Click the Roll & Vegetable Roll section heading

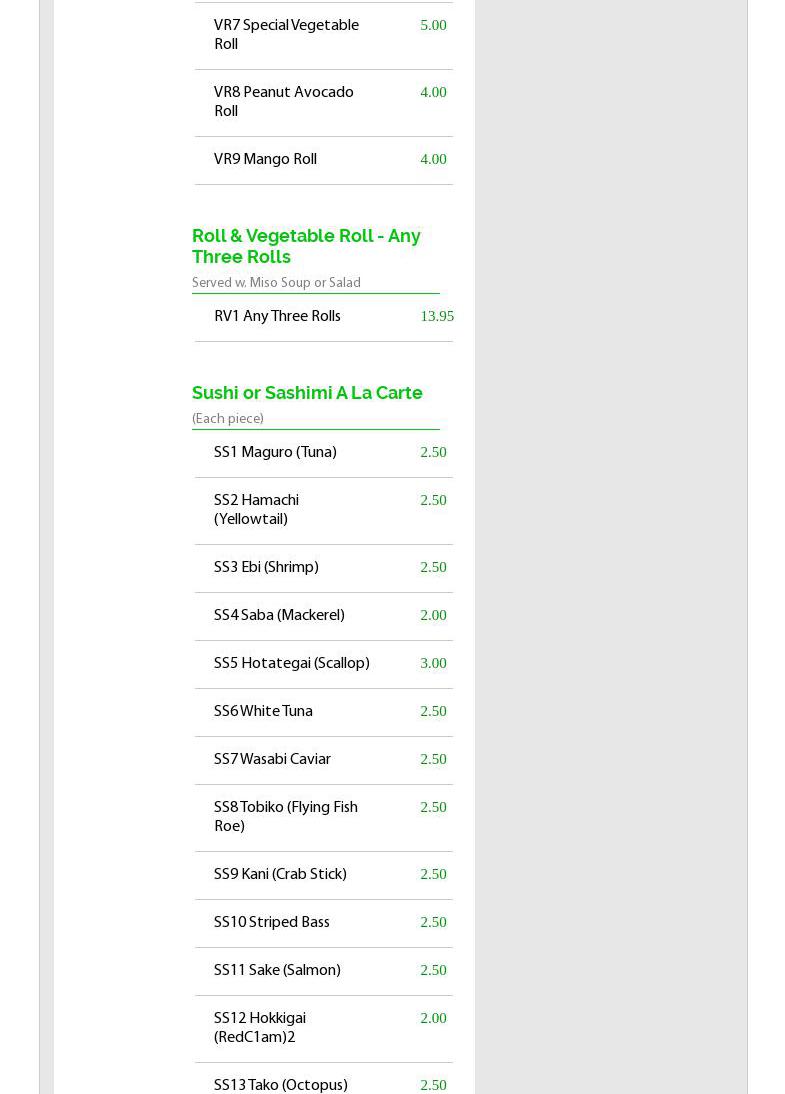coord(306,246)
